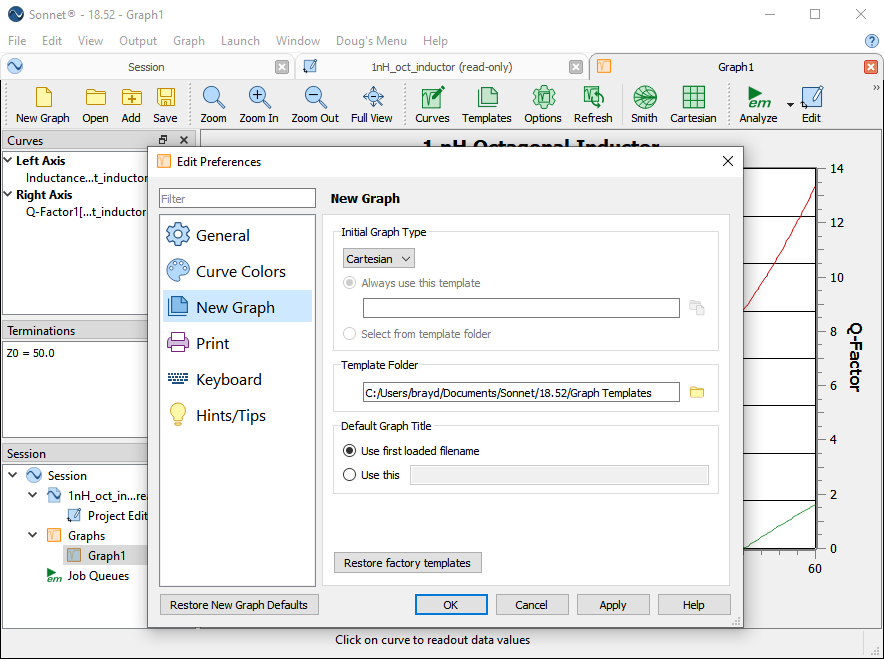The image size is (884, 659).
Task: Select Print preferences category
Action: point(237,343)
